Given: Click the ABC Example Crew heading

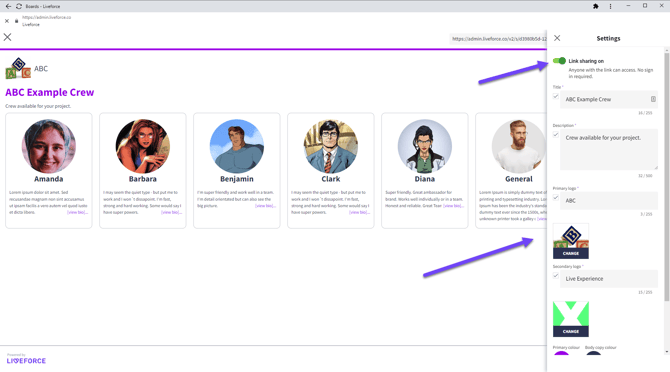Looking at the screenshot, I should (x=50, y=92).
